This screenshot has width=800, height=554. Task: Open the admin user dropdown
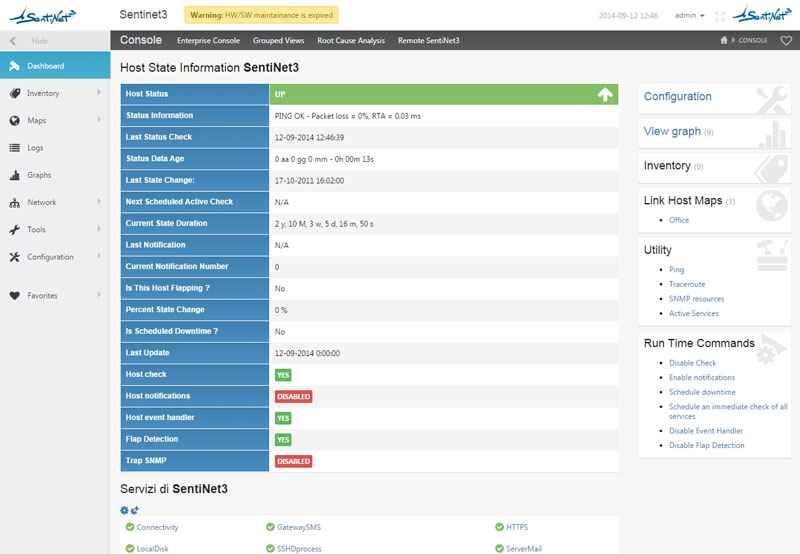click(x=689, y=15)
